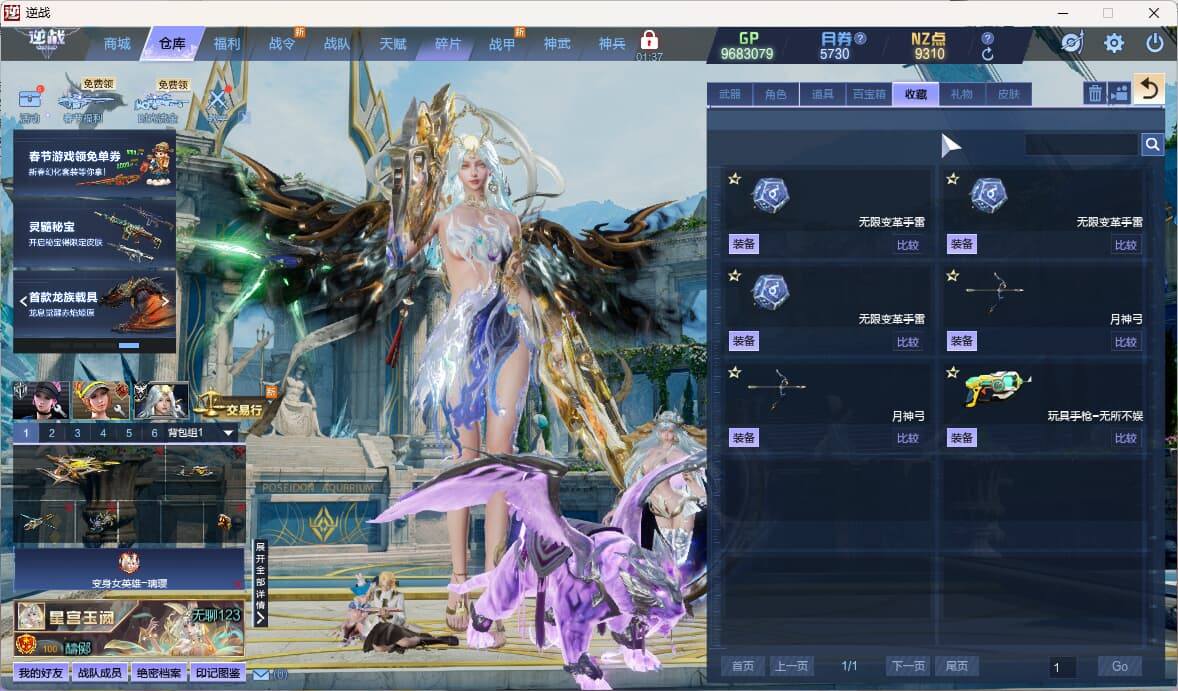
Task: Compare the 玩具手枪-无所不娱 with 比较
Action: tap(1125, 438)
